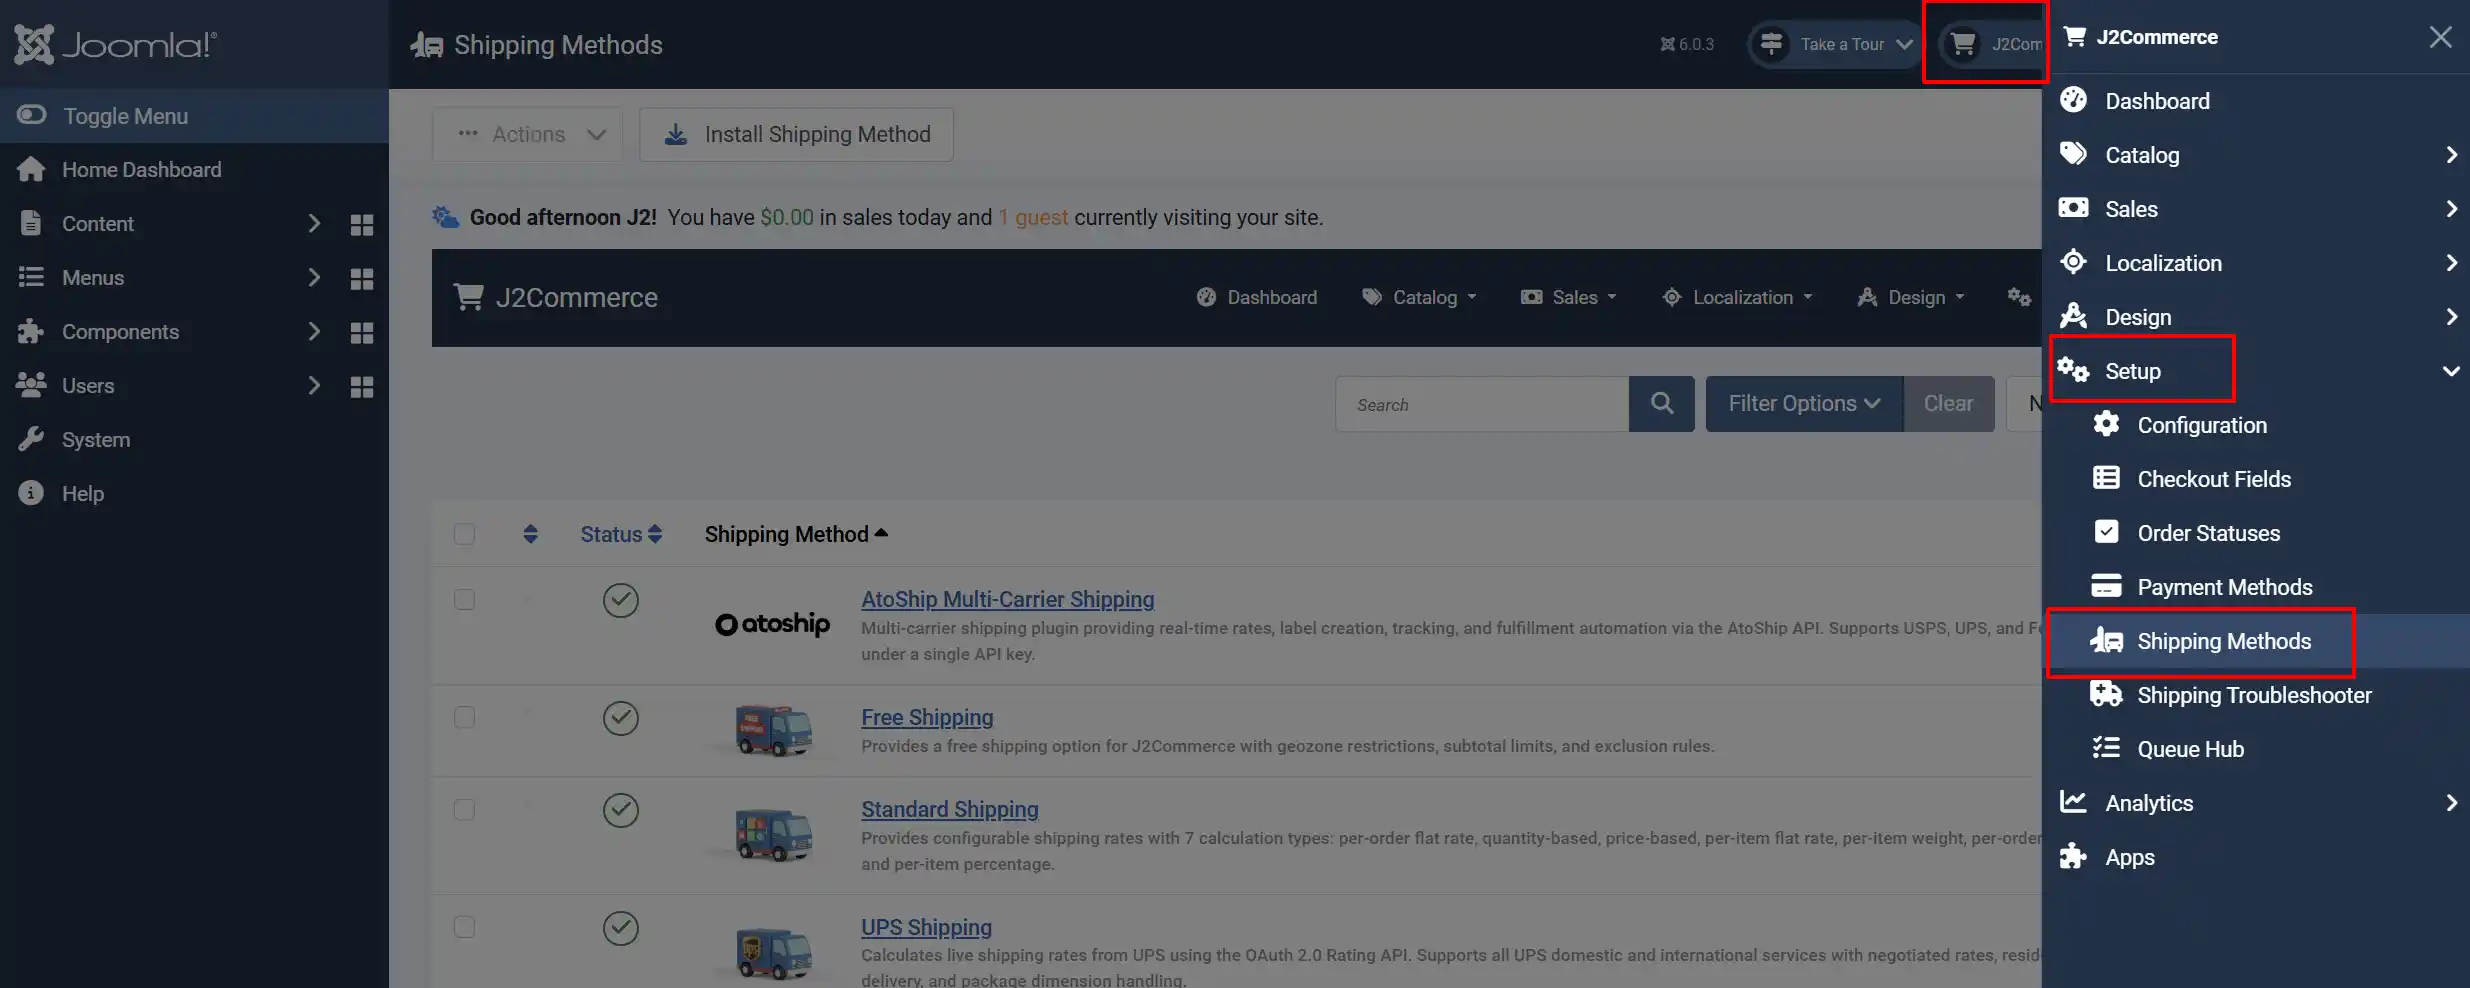Open the Actions dropdown
Screen dimensions: 2470x988
tap(527, 134)
